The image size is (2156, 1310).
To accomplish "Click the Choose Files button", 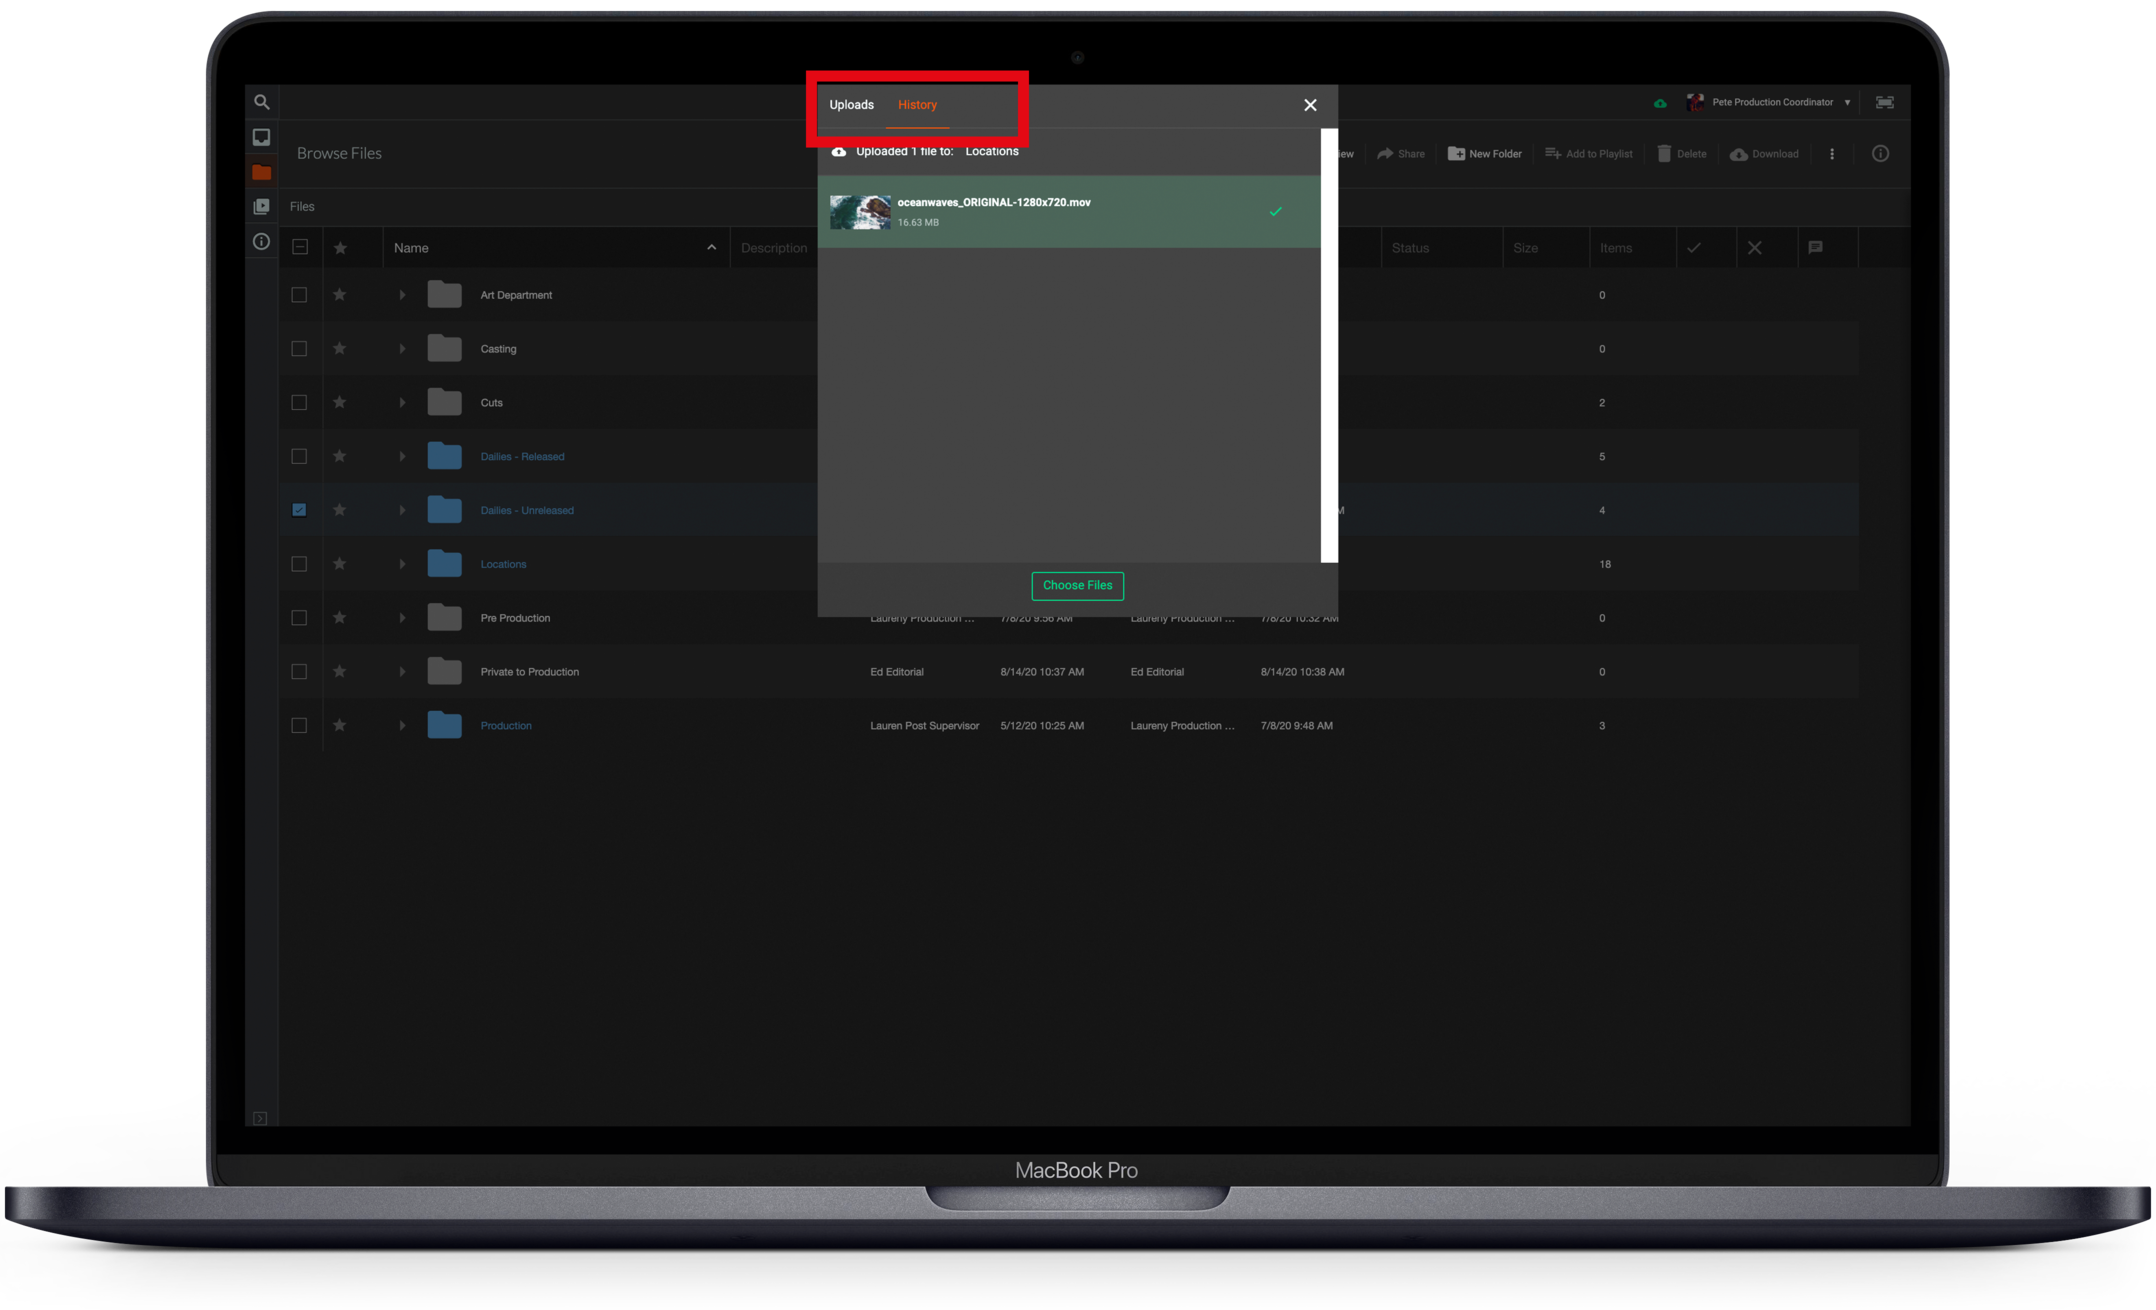I will pyautogui.click(x=1077, y=585).
